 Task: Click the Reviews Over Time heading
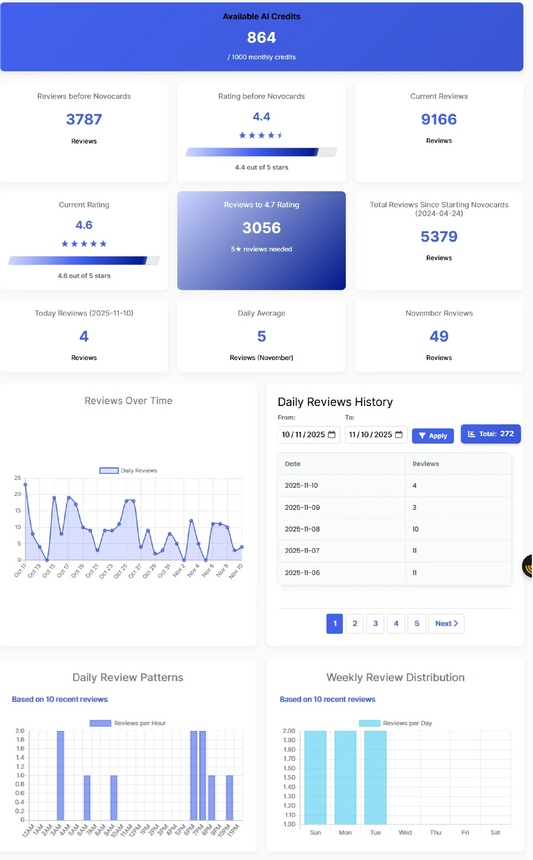pyautogui.click(x=128, y=401)
